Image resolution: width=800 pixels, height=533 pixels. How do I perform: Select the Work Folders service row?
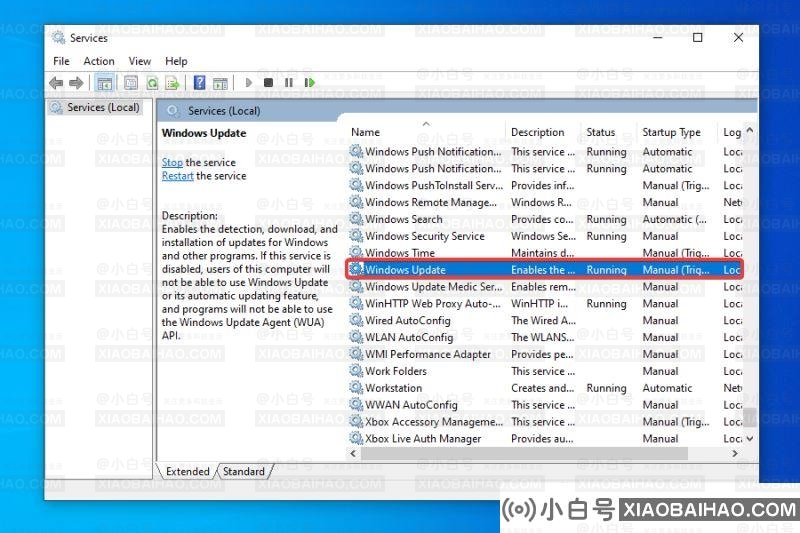(544, 371)
